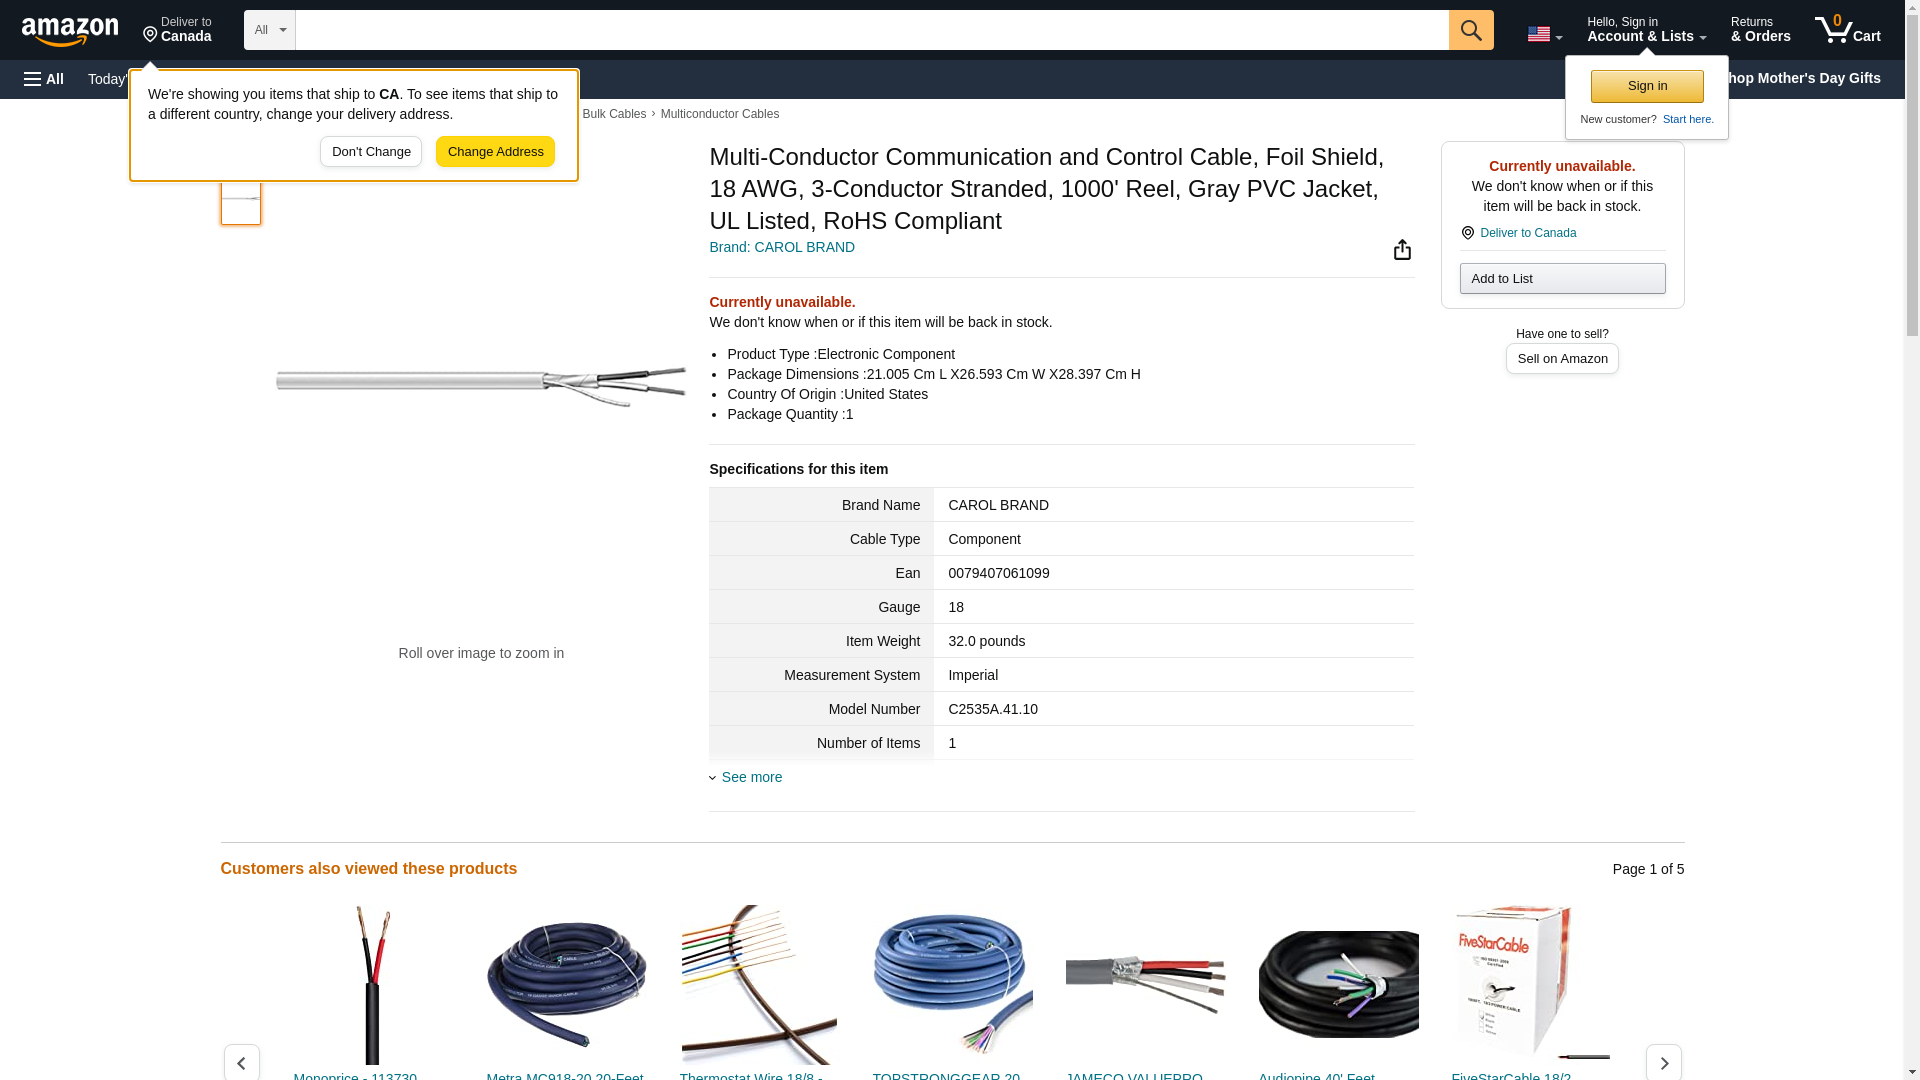The image size is (1920, 1080).
Task: Open the Account & Lists dropdown
Action: click(1646, 30)
